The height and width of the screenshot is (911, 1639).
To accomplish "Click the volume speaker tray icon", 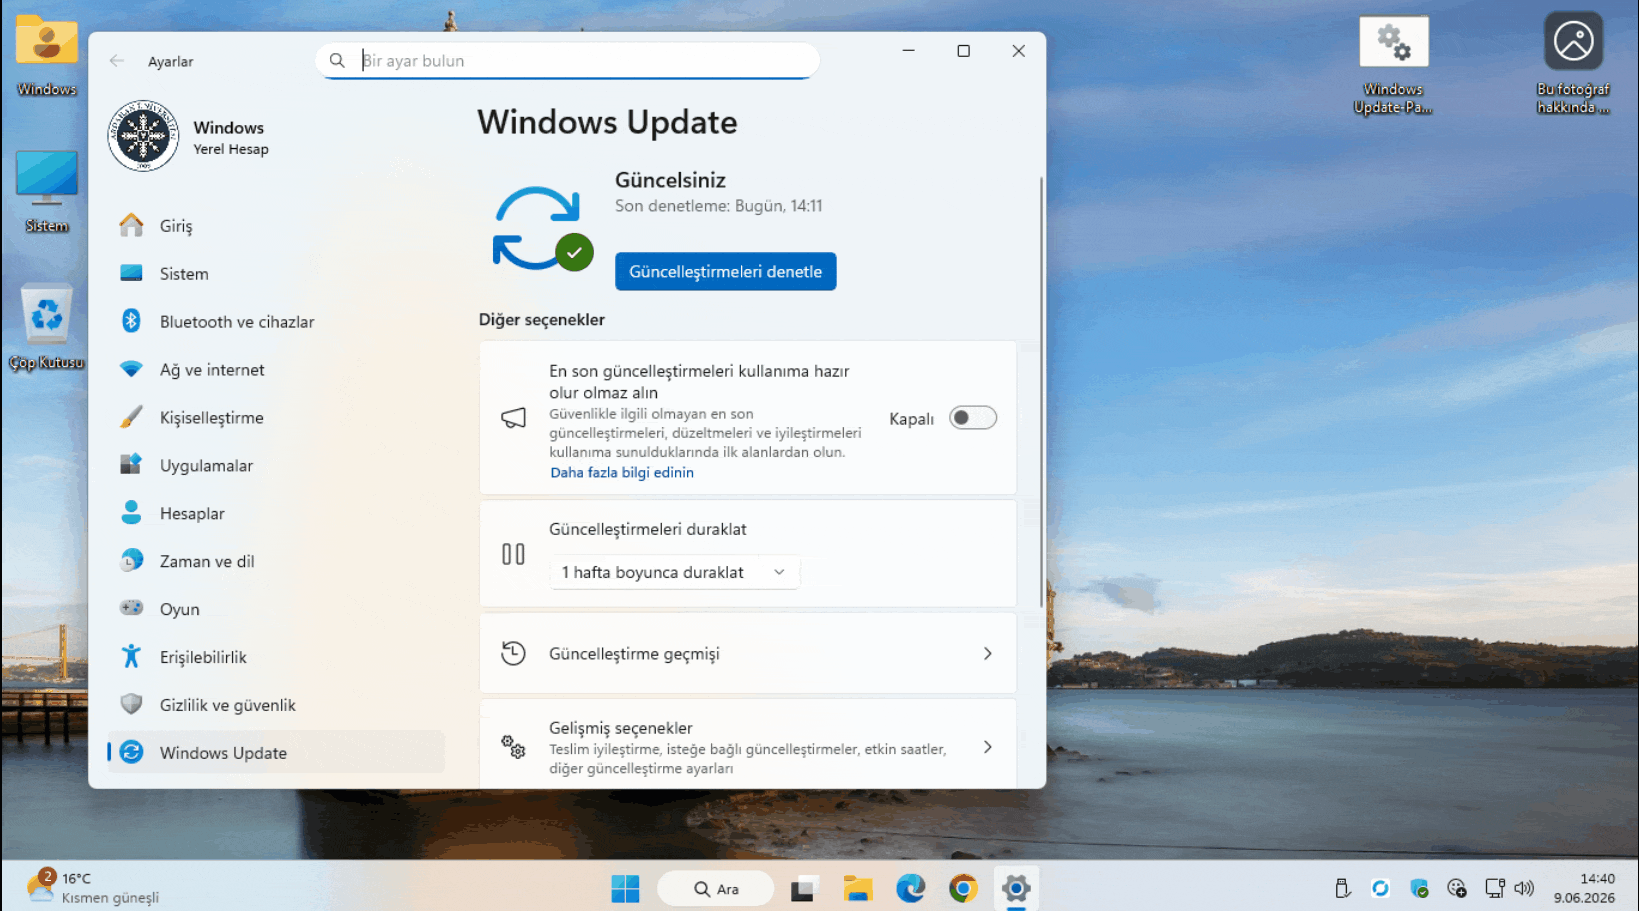I will tap(1524, 888).
